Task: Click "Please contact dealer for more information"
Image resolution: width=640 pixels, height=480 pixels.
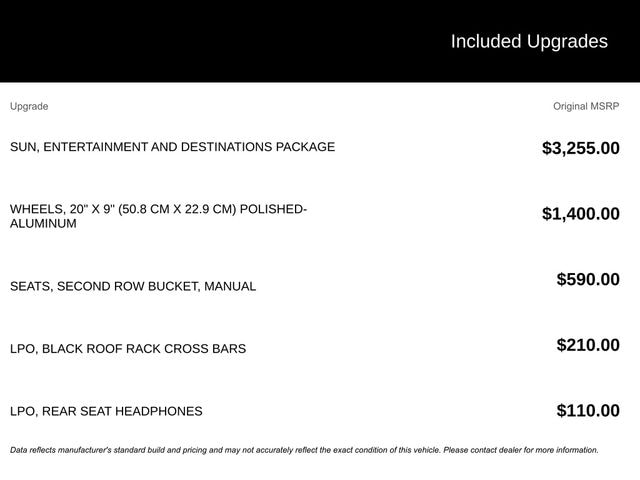Action: click(520, 450)
